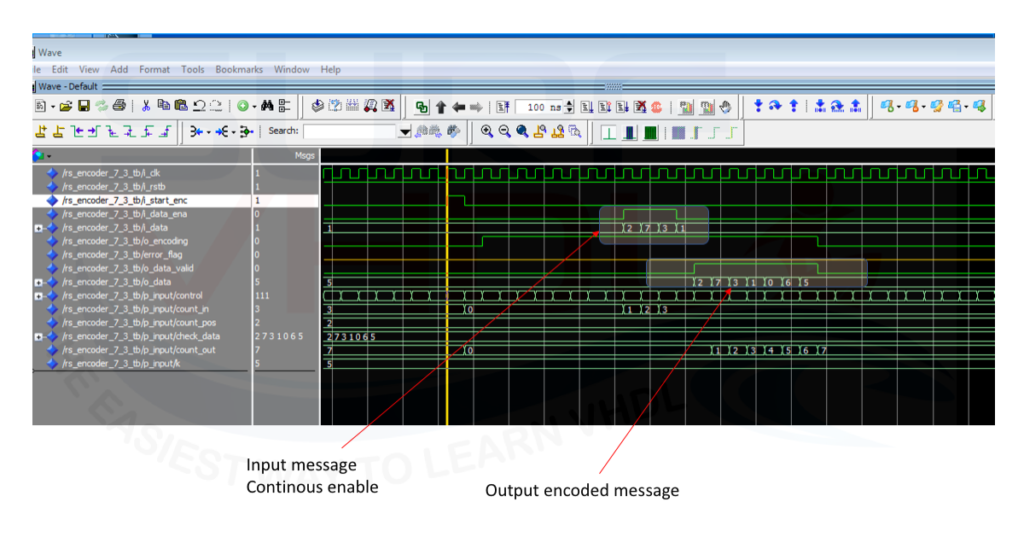Select the o_encoding signal row

[x=142, y=241]
